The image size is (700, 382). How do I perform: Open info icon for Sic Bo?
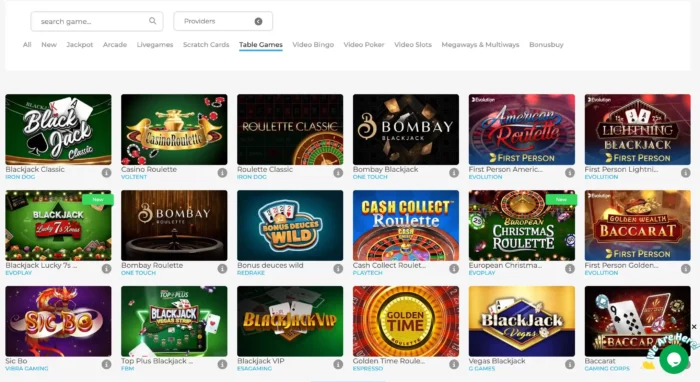(106, 365)
